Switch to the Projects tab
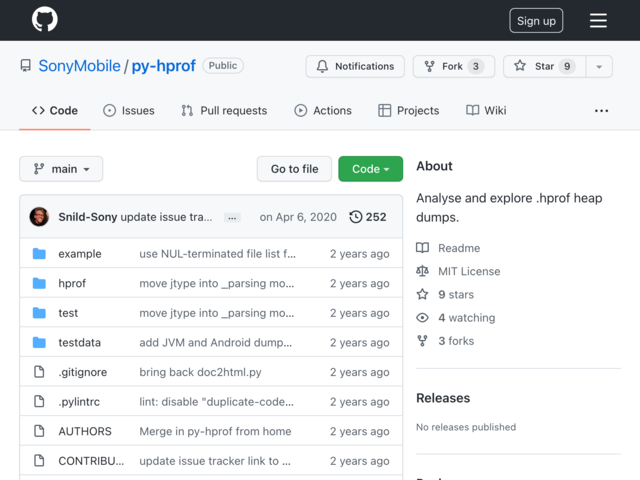The height and width of the screenshot is (480, 640). point(409,111)
